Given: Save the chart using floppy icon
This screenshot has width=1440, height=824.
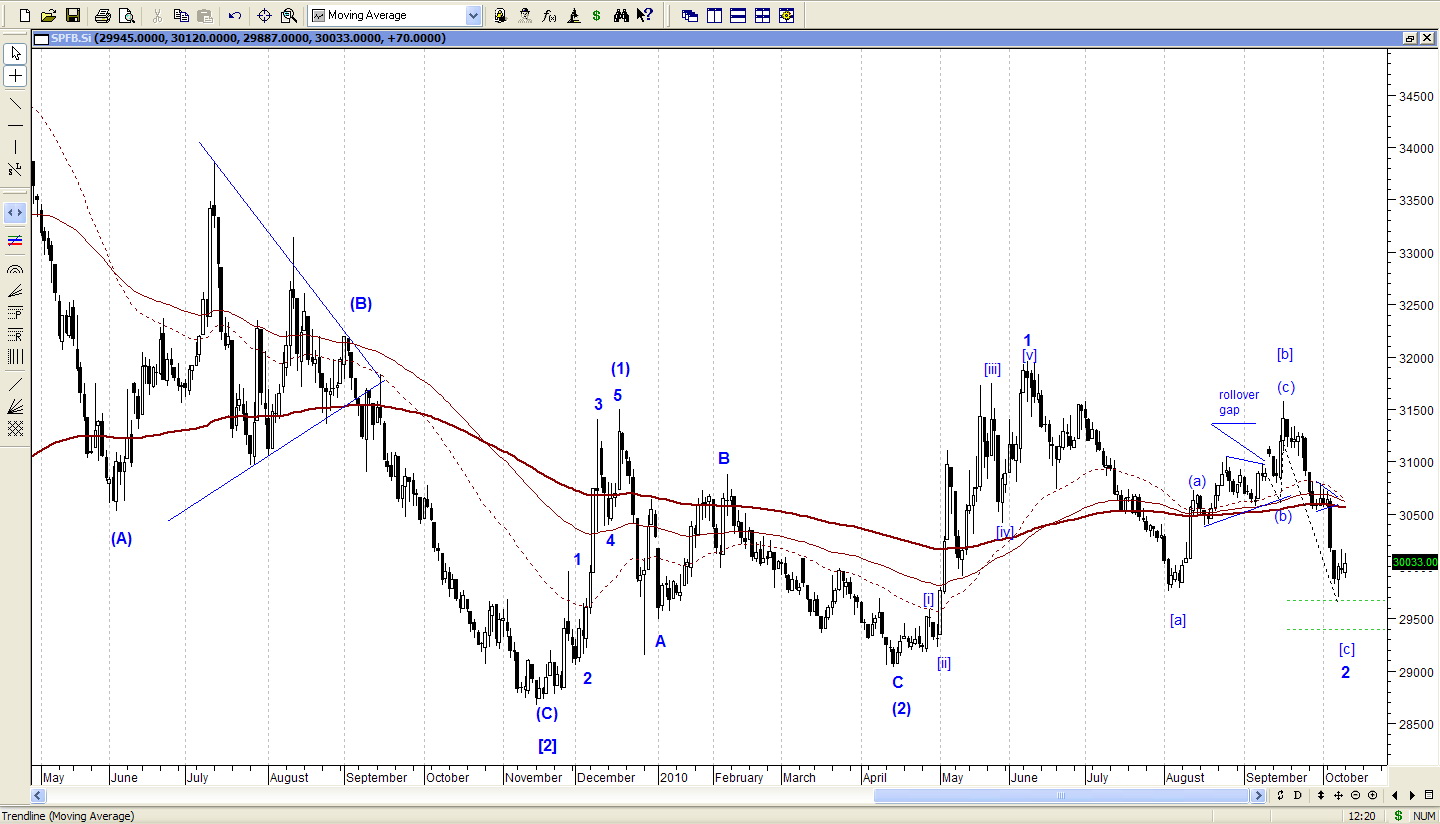Looking at the screenshot, I should [72, 15].
